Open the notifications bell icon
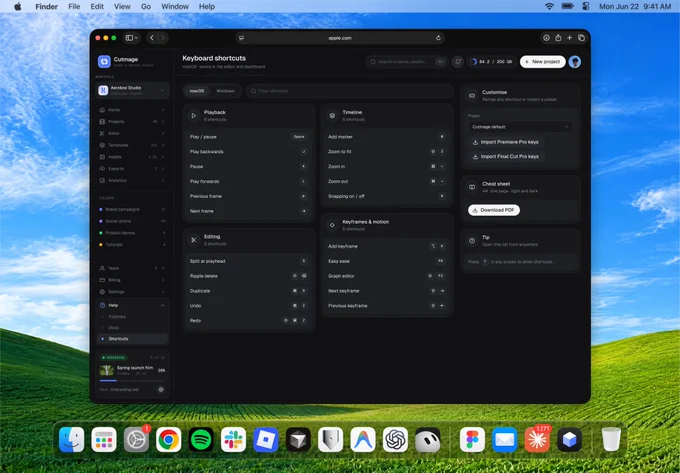 point(458,62)
